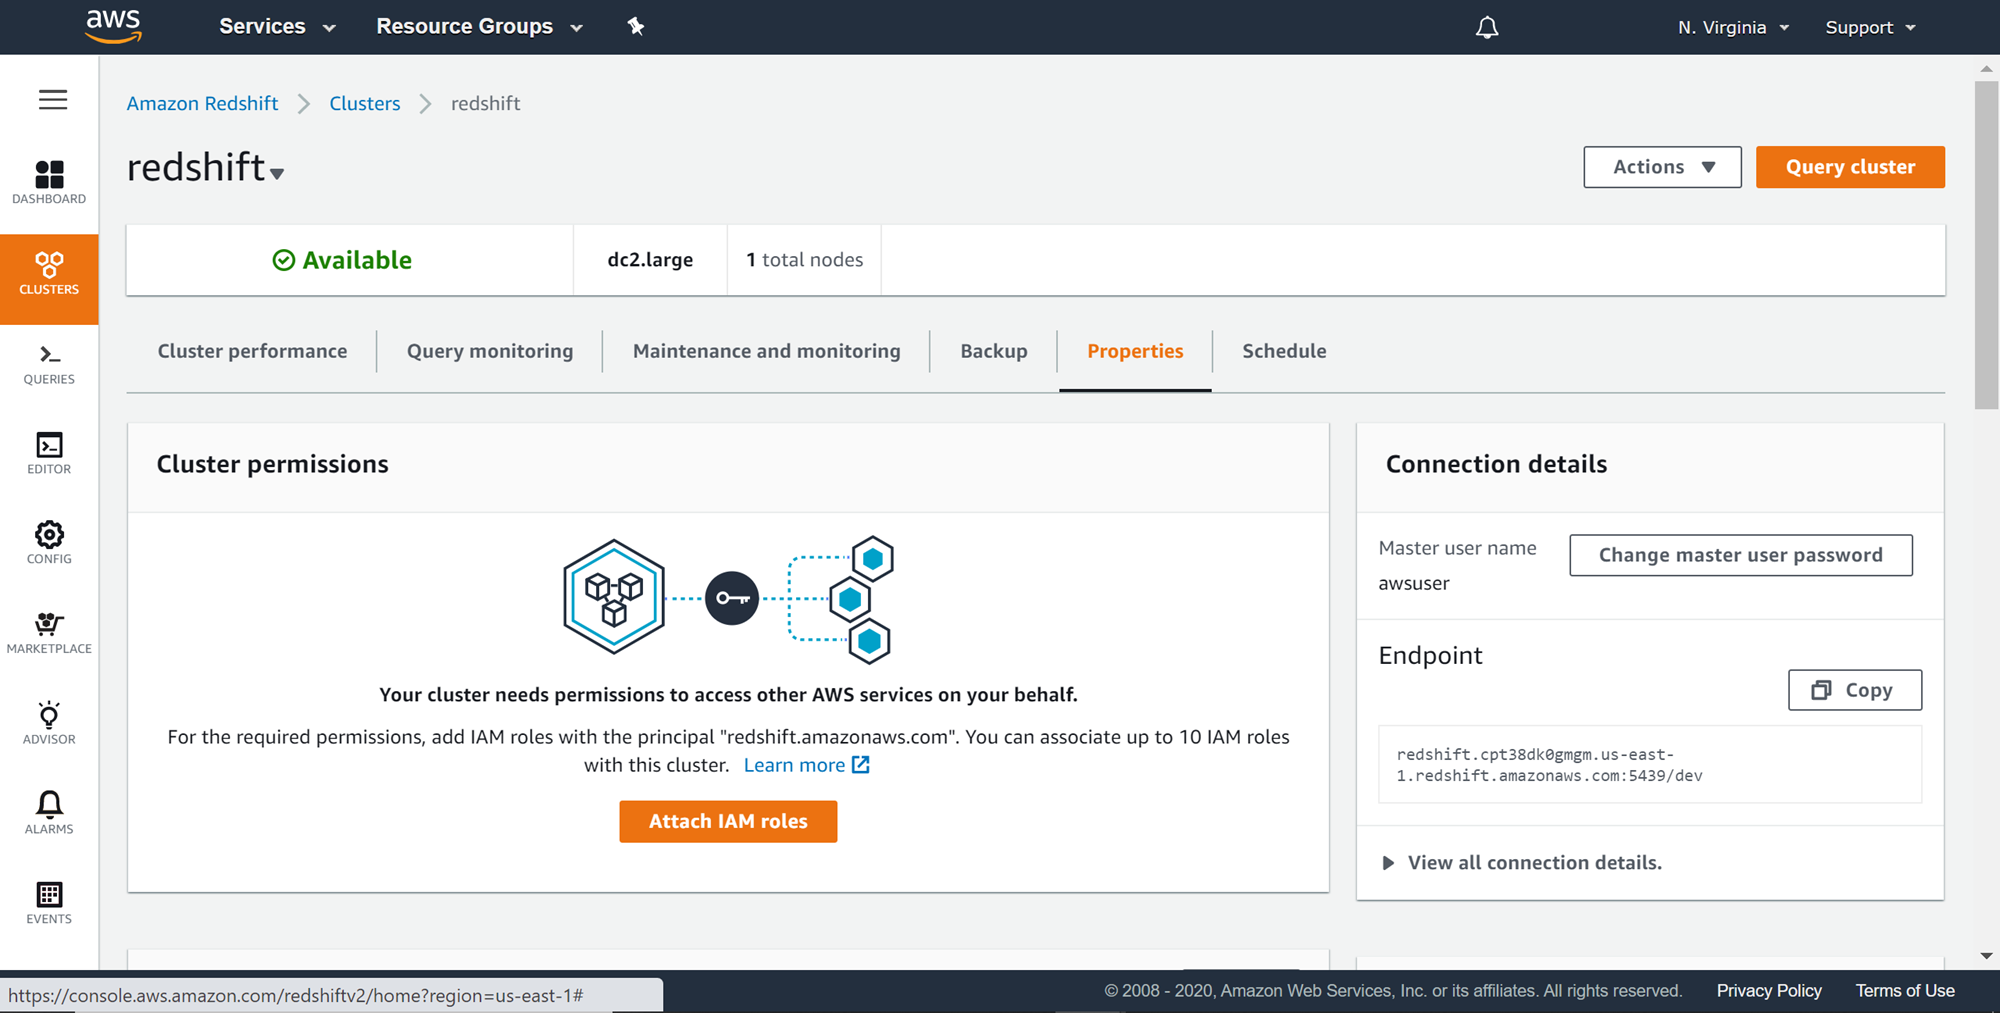Open the N. Virginia region dropdown
This screenshot has width=2000, height=1013.
point(1733,27)
